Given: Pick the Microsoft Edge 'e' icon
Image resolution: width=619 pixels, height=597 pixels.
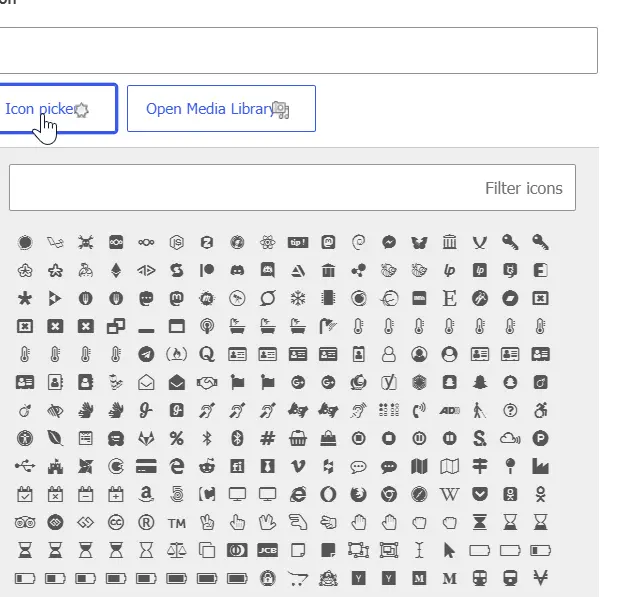Looking at the screenshot, I should [176, 466].
